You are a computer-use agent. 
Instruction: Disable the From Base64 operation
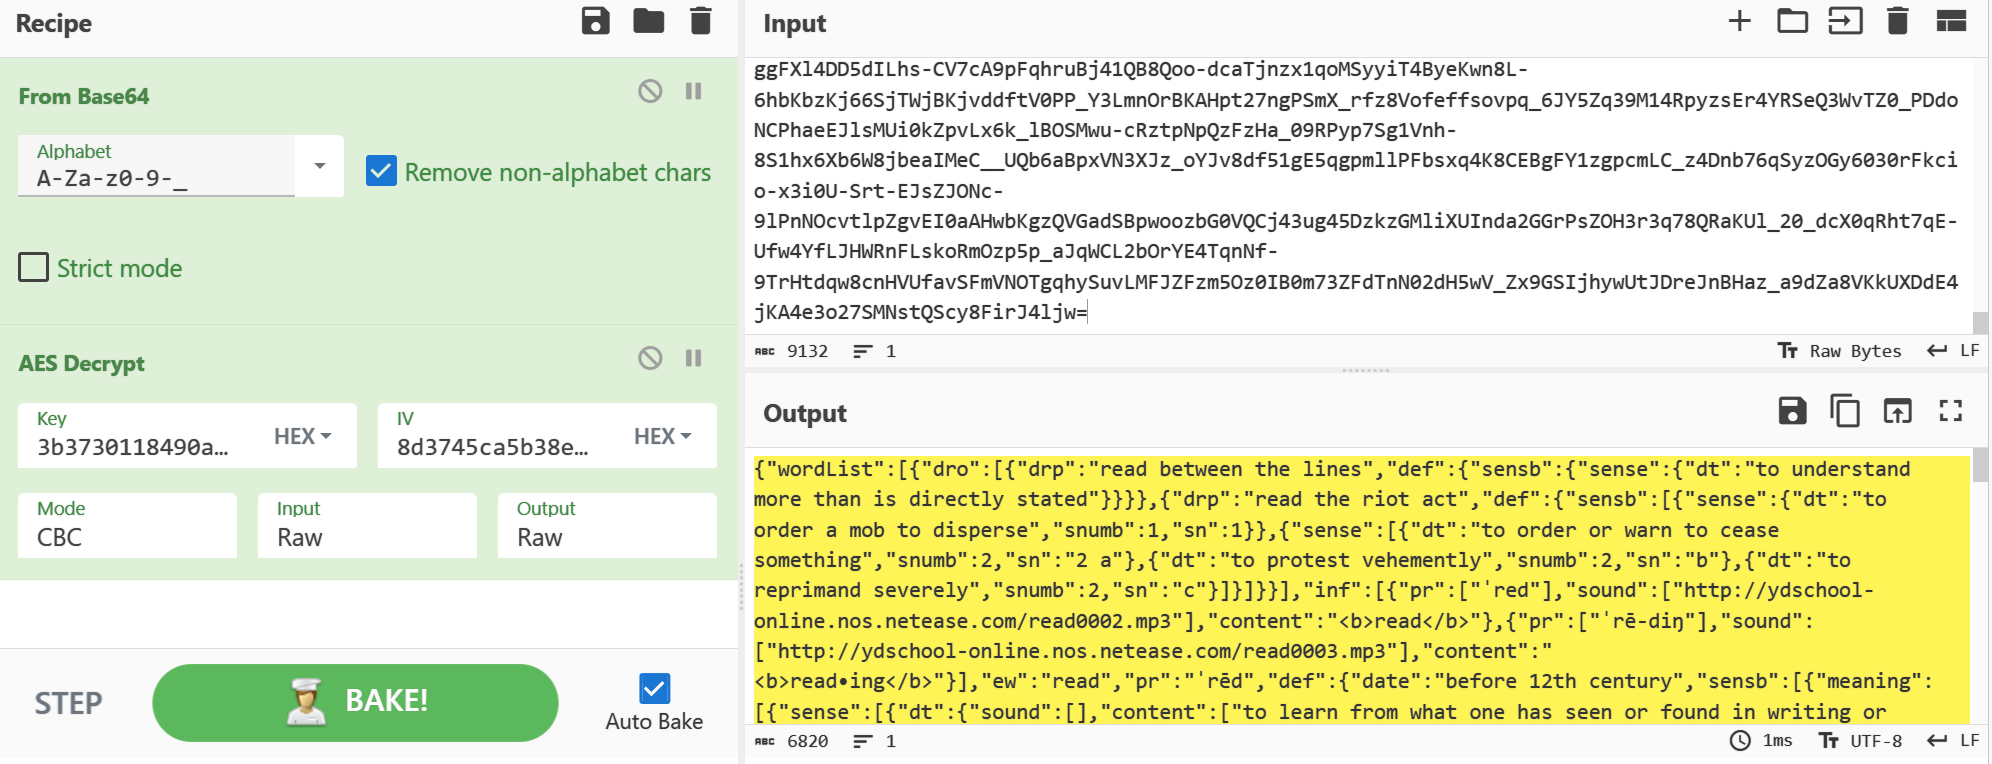coord(650,92)
